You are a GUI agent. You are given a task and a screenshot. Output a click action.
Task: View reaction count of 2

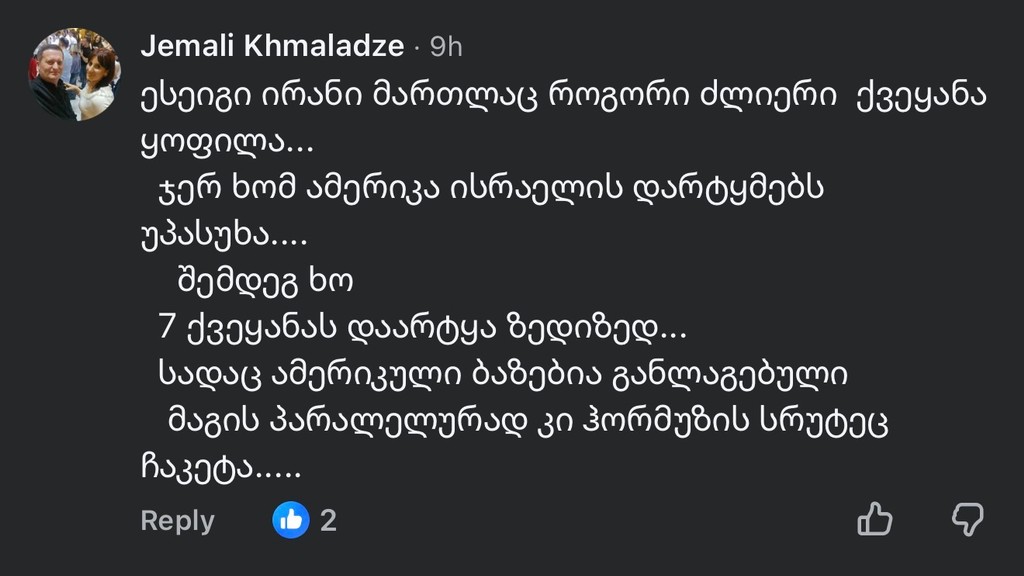pos(328,520)
